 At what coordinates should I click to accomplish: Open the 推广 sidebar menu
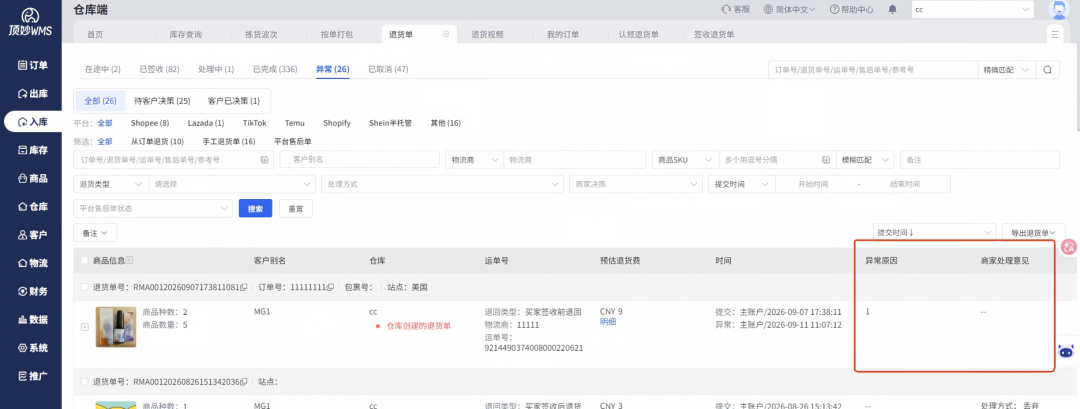click(32, 376)
